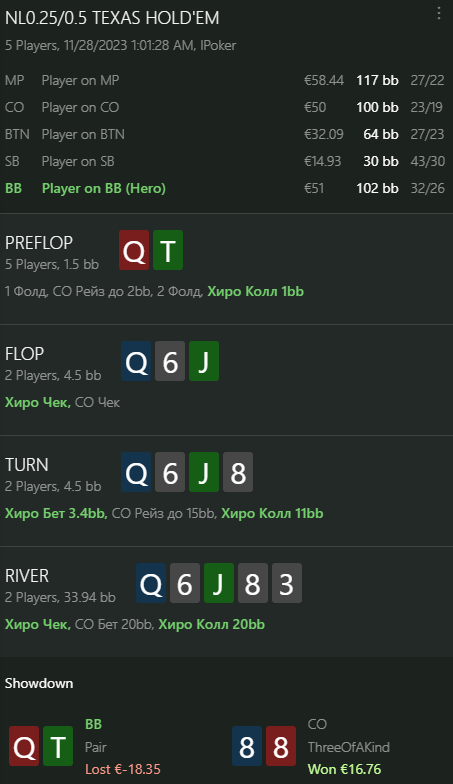The height and width of the screenshot is (784, 453).
Task: Click the TURN section header
Action: [27, 464]
